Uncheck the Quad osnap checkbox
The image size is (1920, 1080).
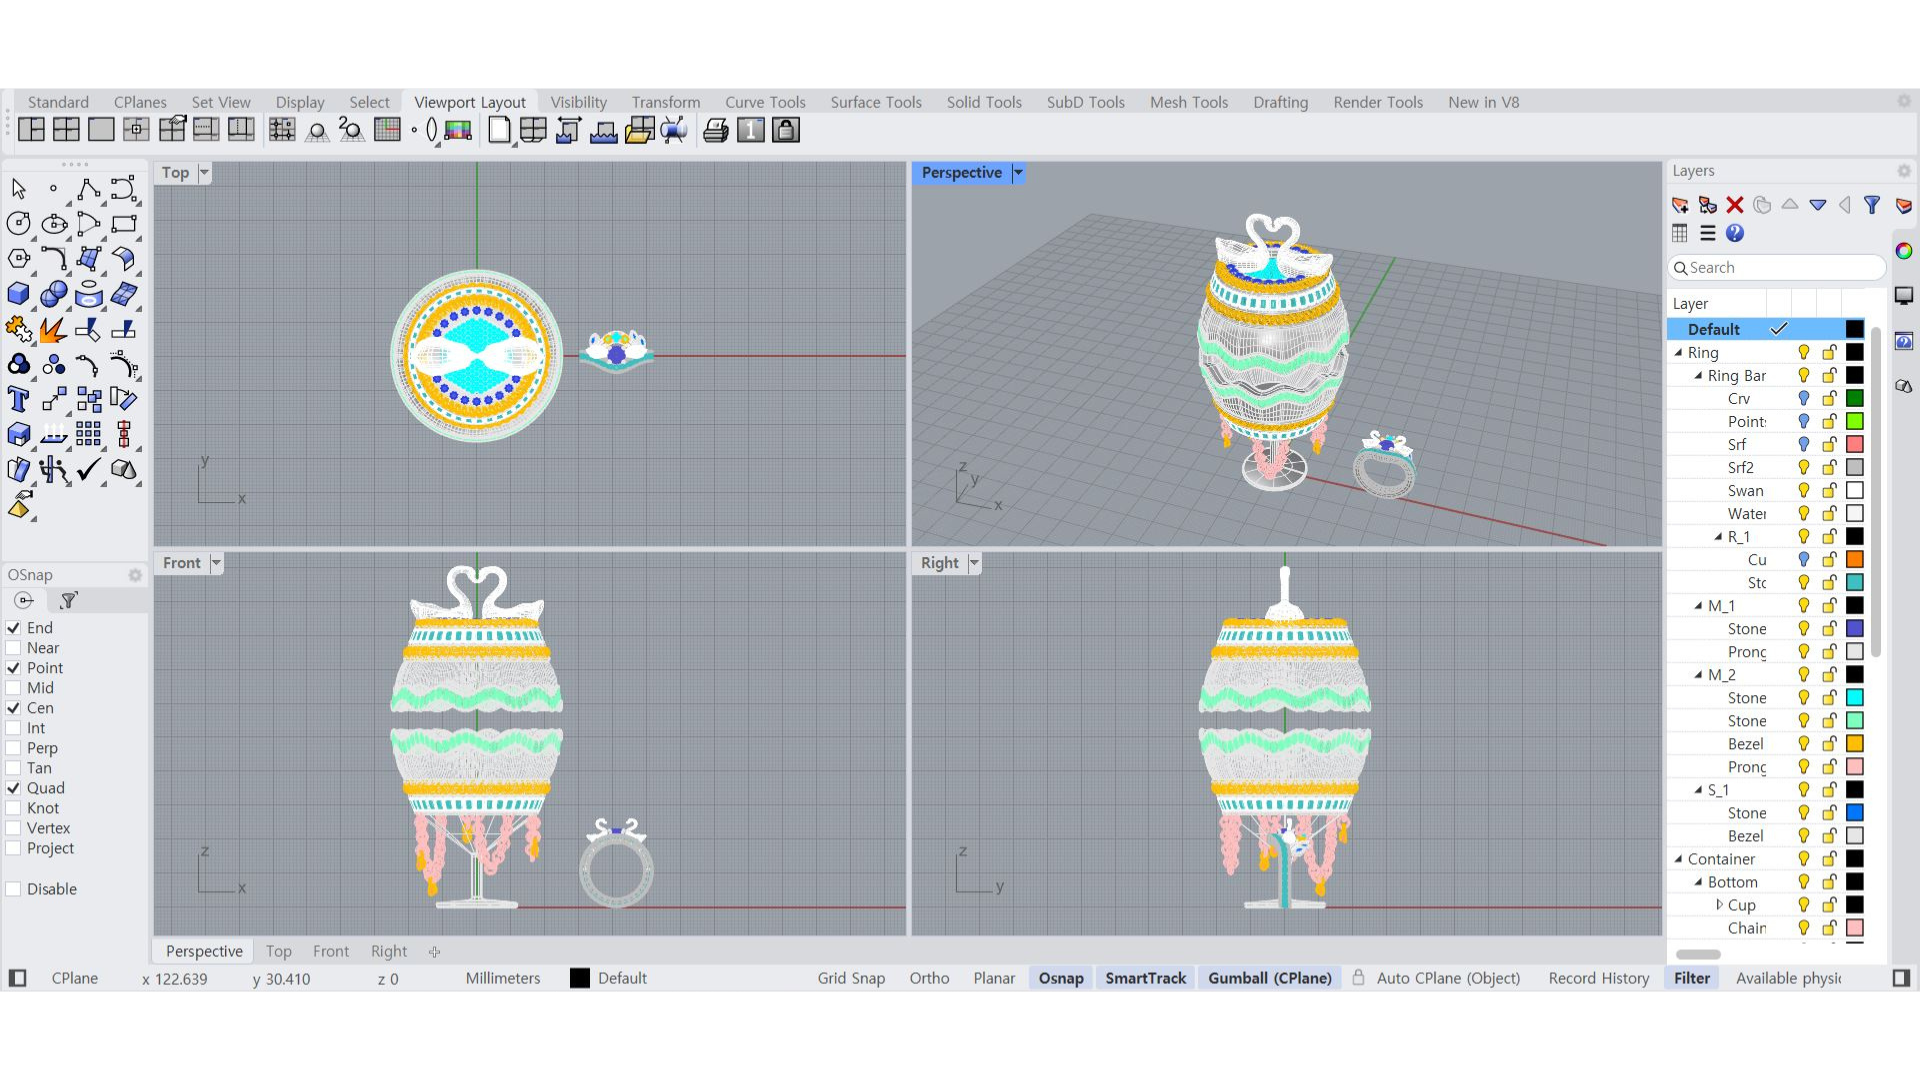coord(14,788)
